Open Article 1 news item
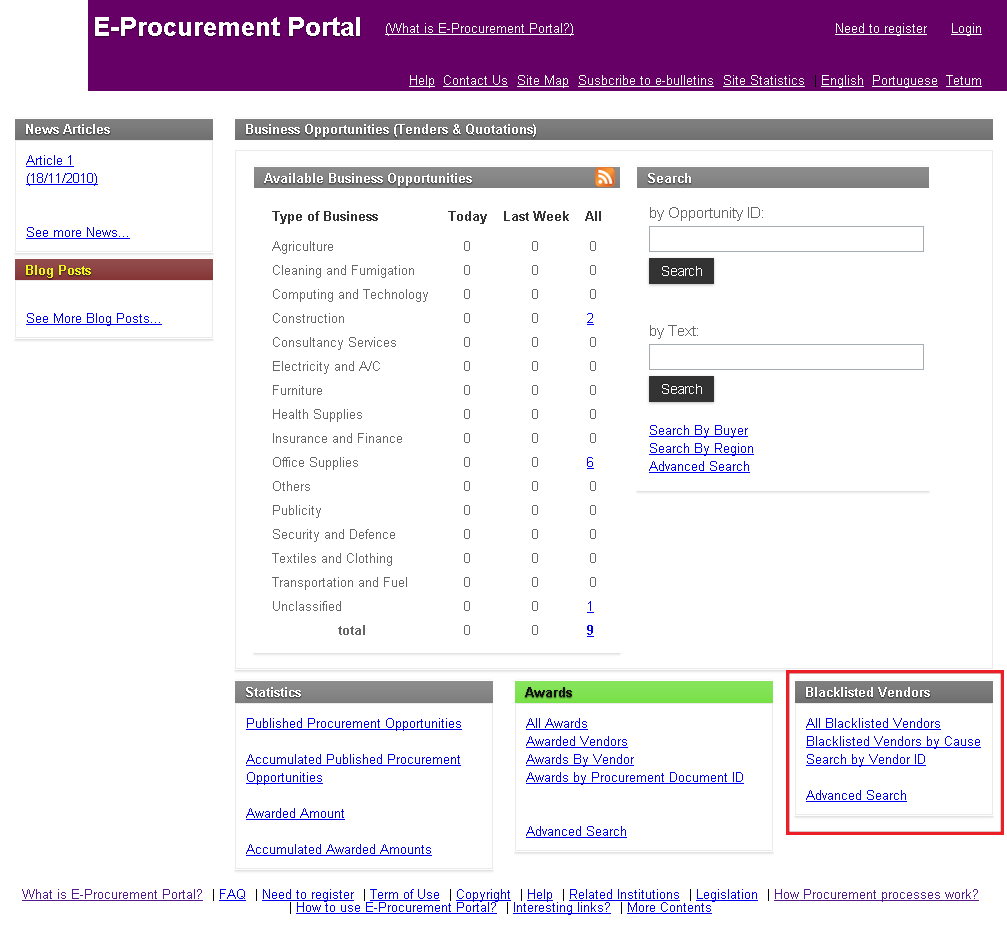Viewport: 1007px width, 925px height. point(50,161)
